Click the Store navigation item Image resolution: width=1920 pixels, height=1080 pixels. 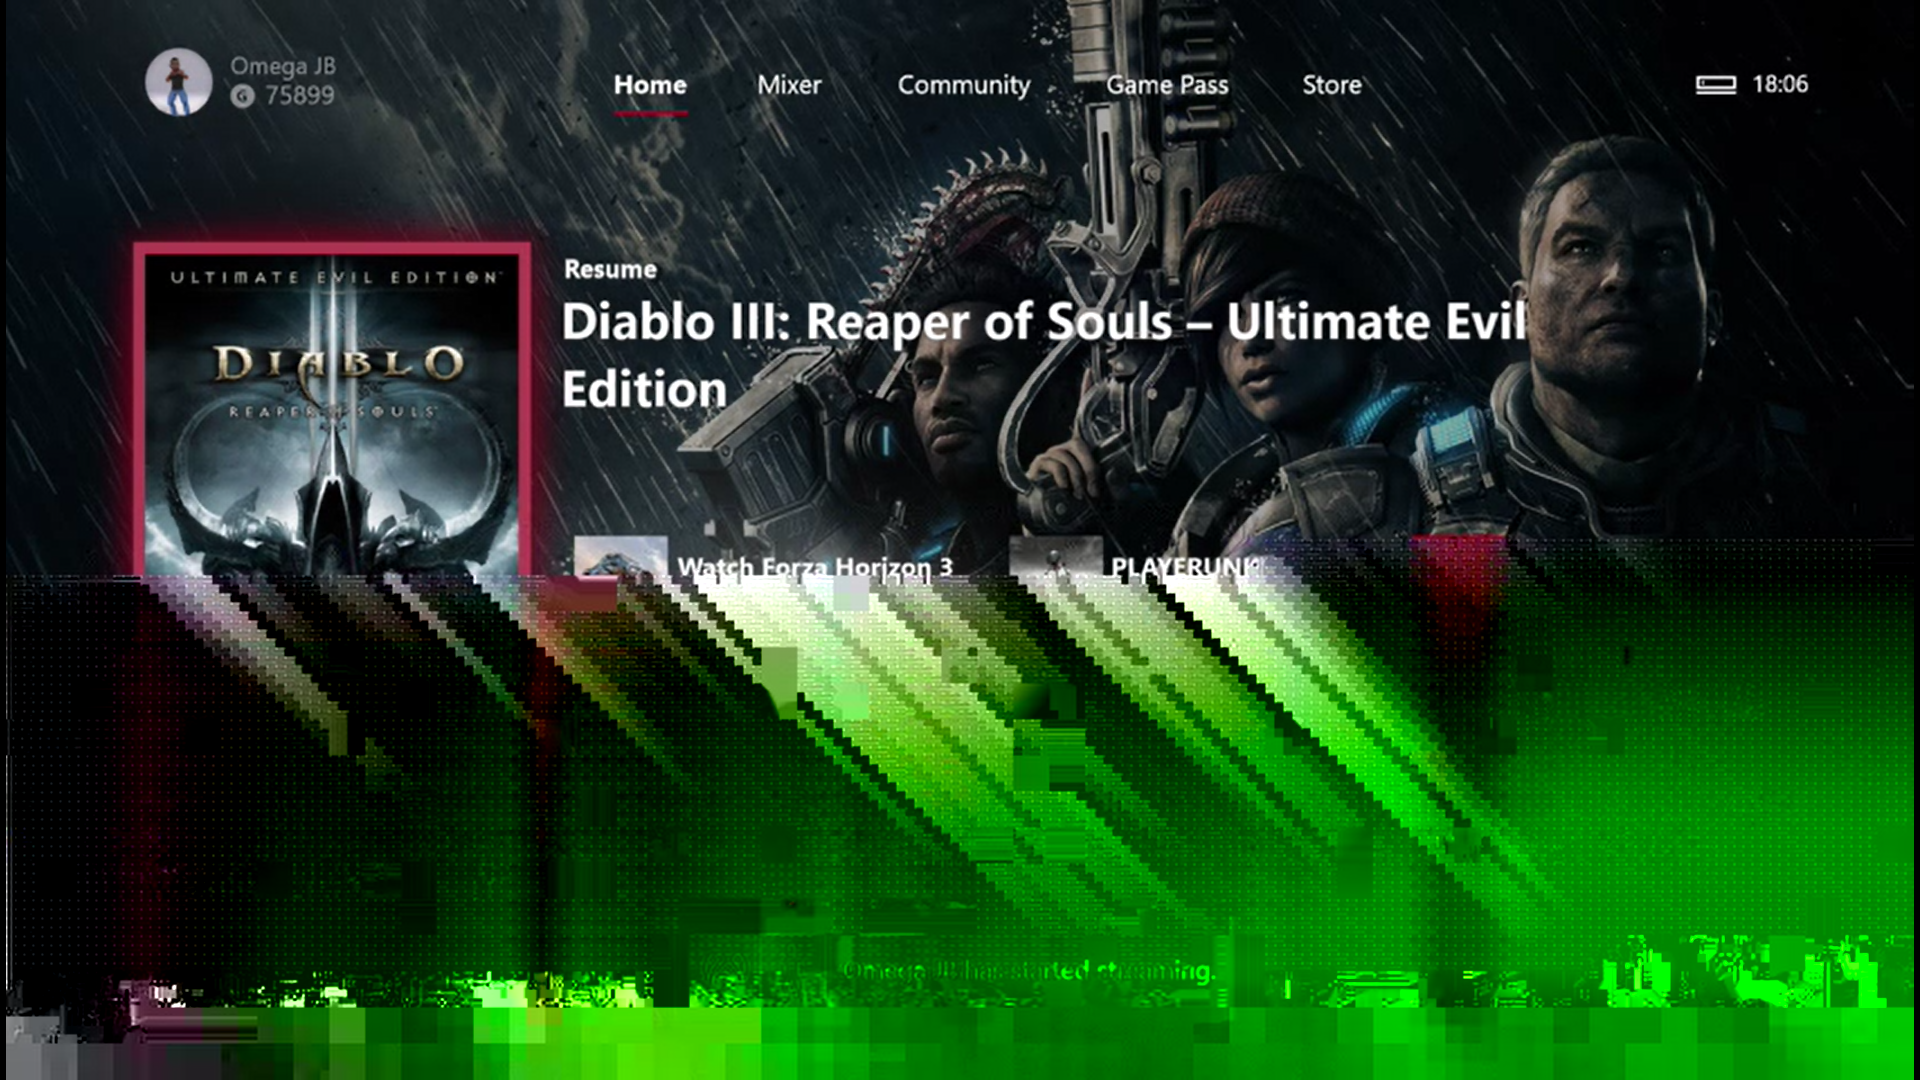pos(1332,84)
